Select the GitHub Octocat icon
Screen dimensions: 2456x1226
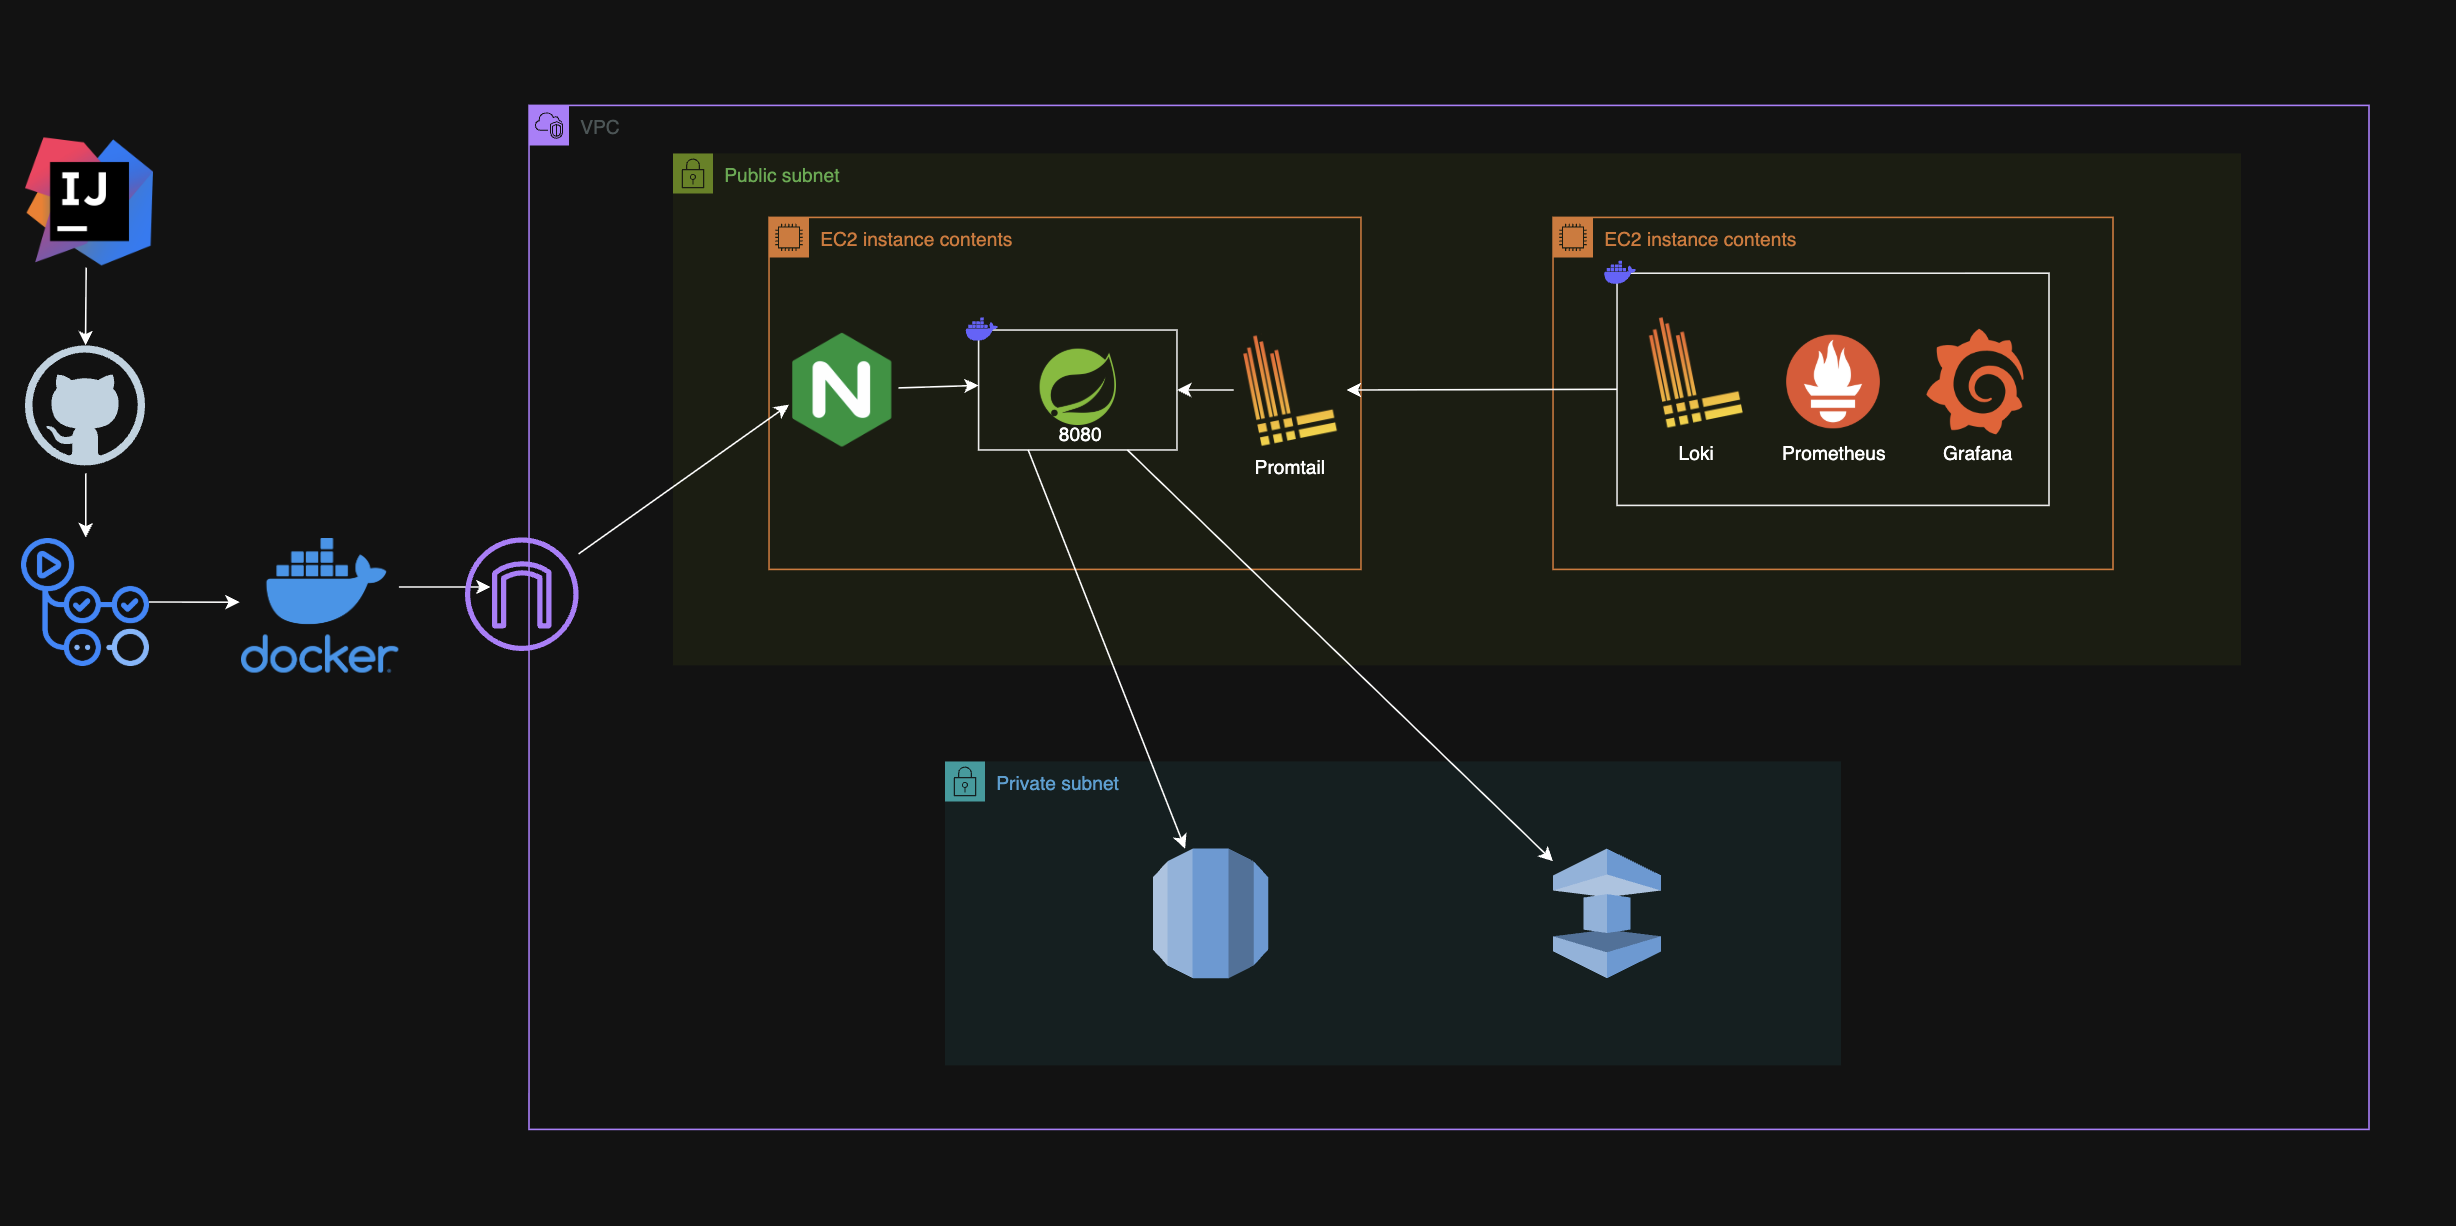pyautogui.click(x=85, y=406)
